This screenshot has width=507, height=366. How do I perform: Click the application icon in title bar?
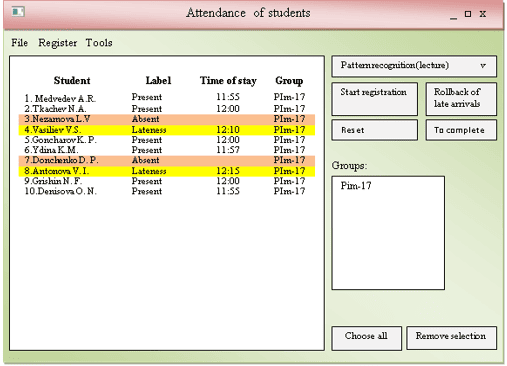pos(18,12)
